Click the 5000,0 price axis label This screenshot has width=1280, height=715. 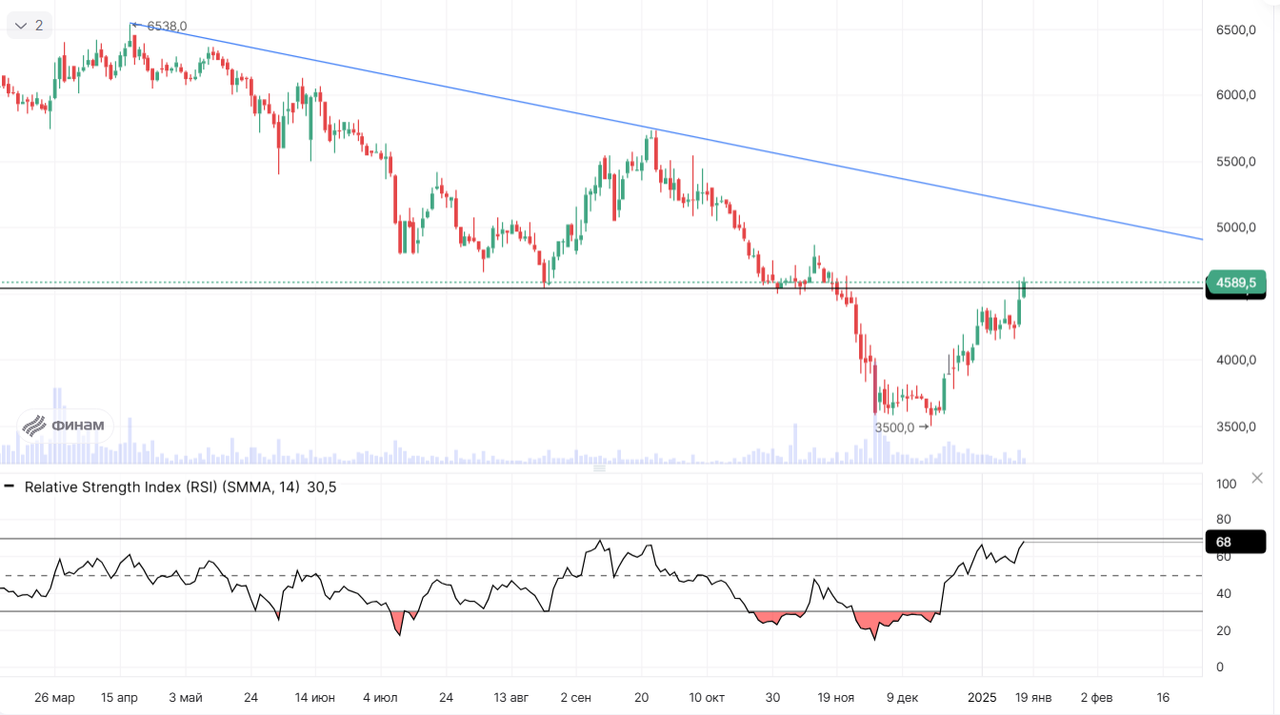pyautogui.click(x=1235, y=227)
